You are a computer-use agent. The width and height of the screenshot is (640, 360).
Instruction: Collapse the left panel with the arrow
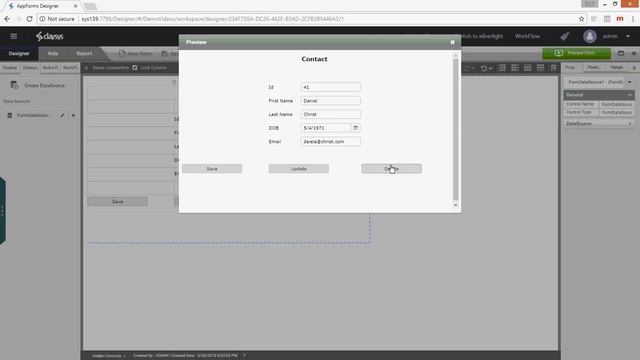point(86,68)
